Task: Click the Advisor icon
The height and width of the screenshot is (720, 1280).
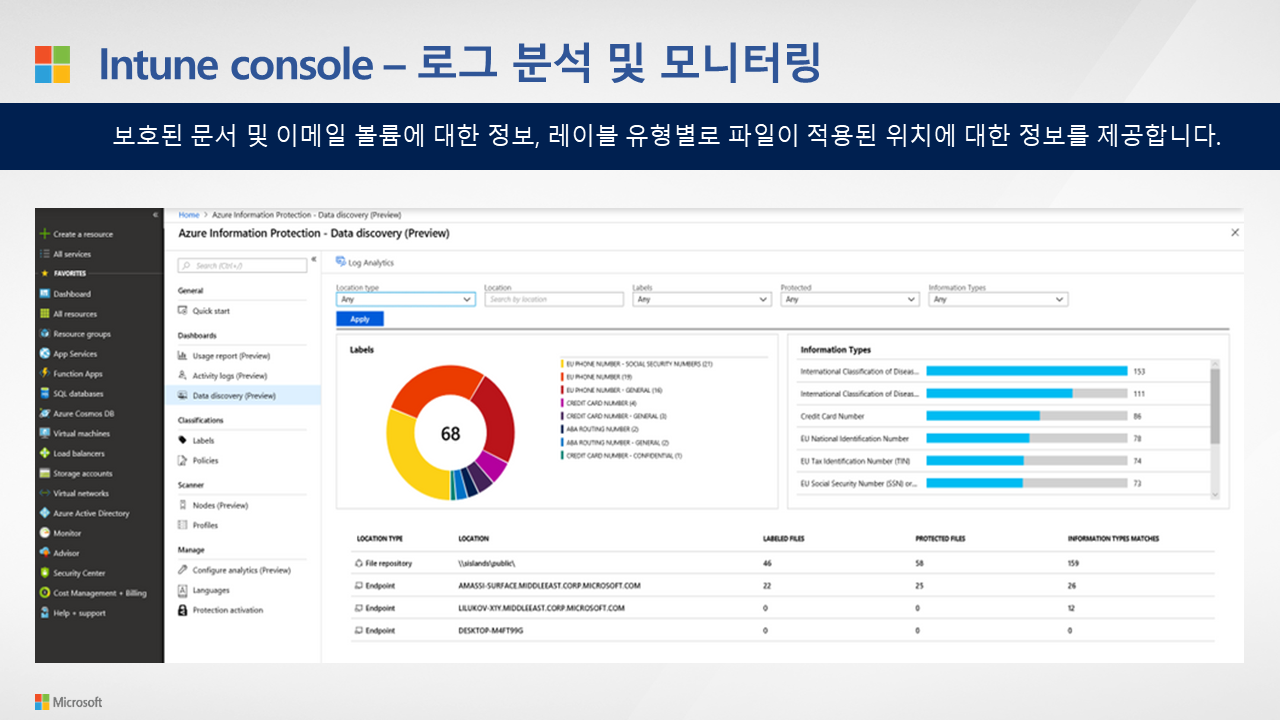Action: click(44, 553)
